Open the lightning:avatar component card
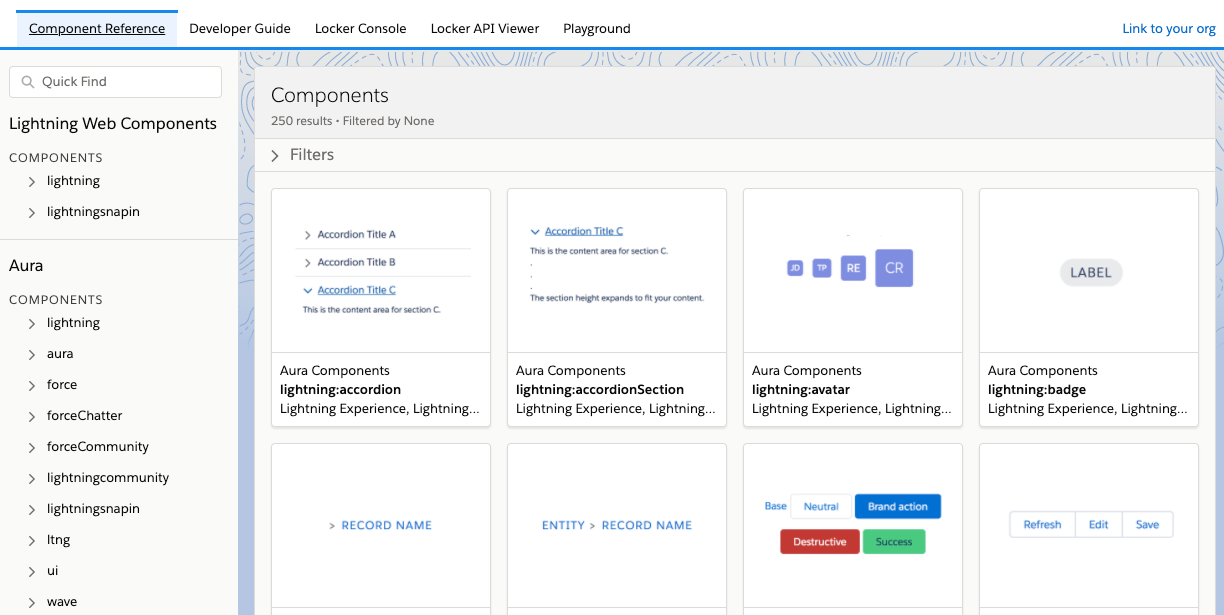1224x615 pixels. (x=853, y=307)
